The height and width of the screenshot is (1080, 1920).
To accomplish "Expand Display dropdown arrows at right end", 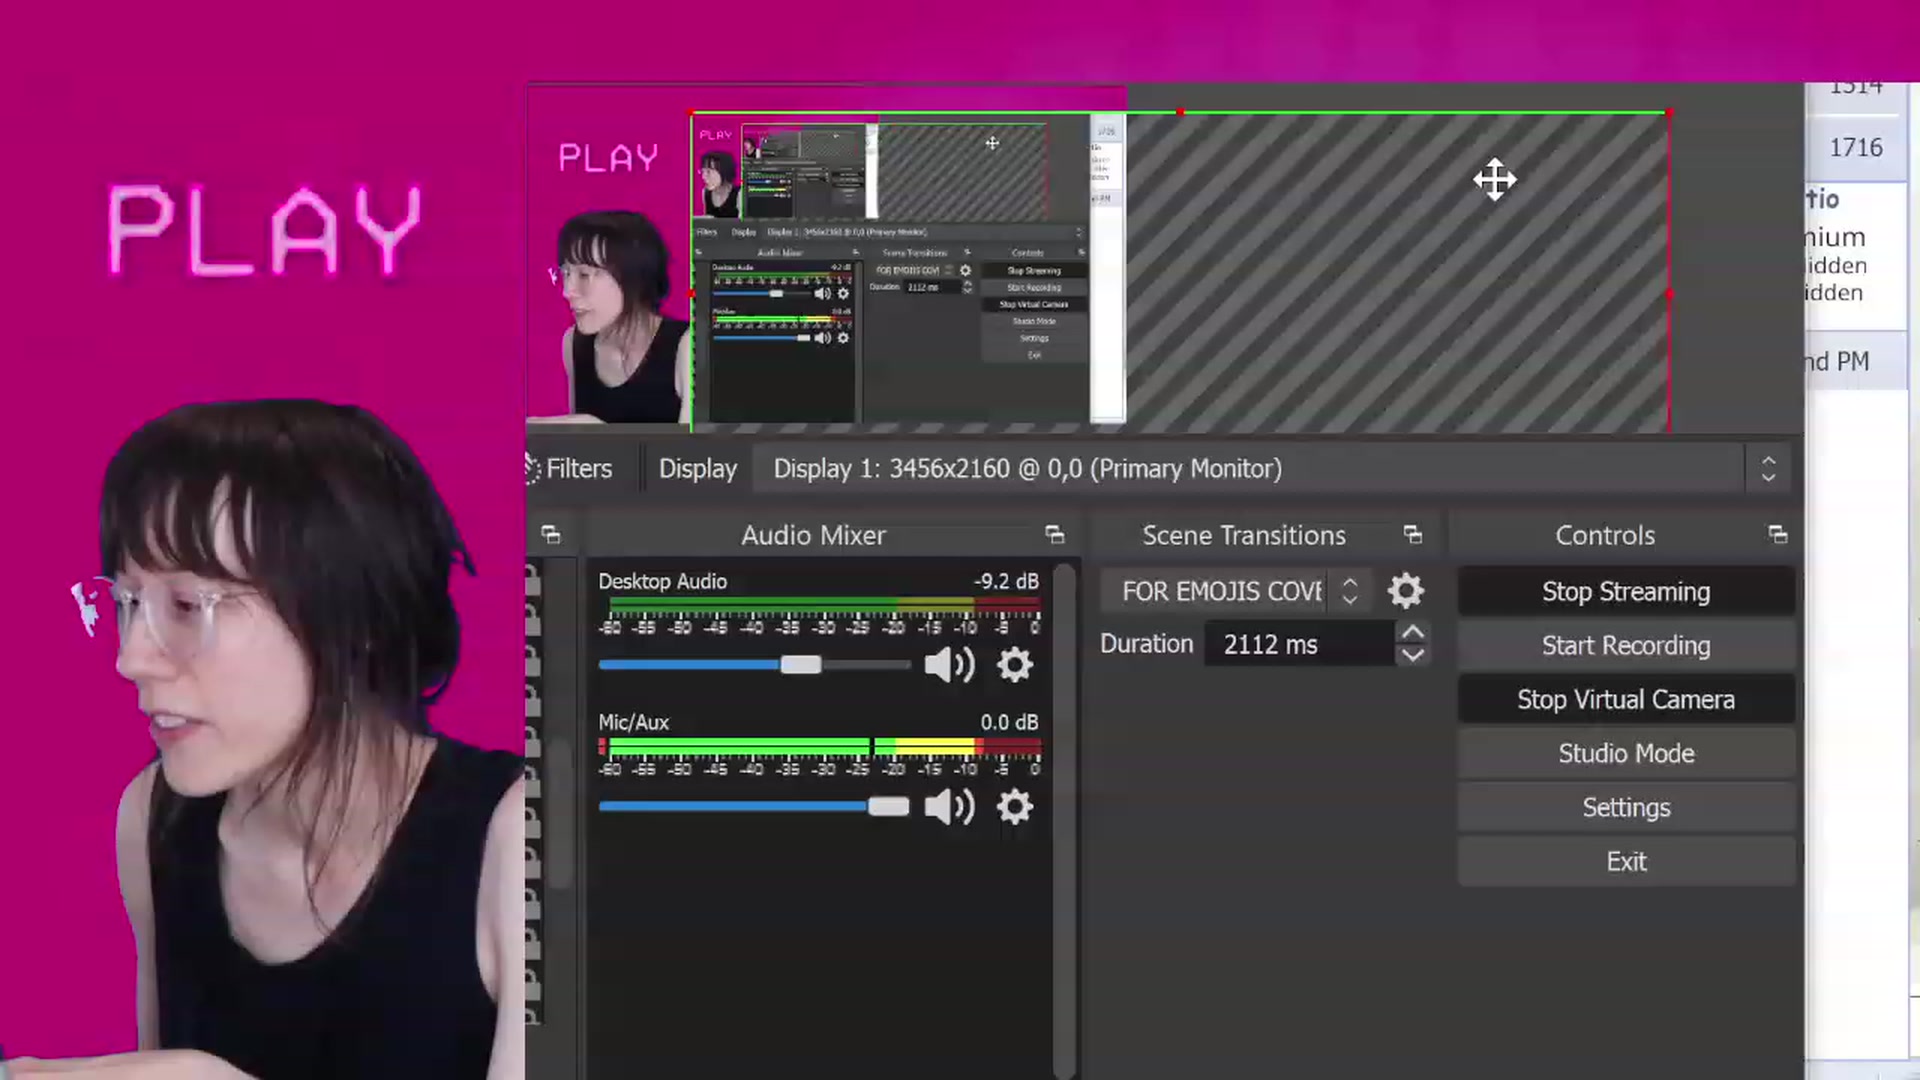I will pos(1768,469).
